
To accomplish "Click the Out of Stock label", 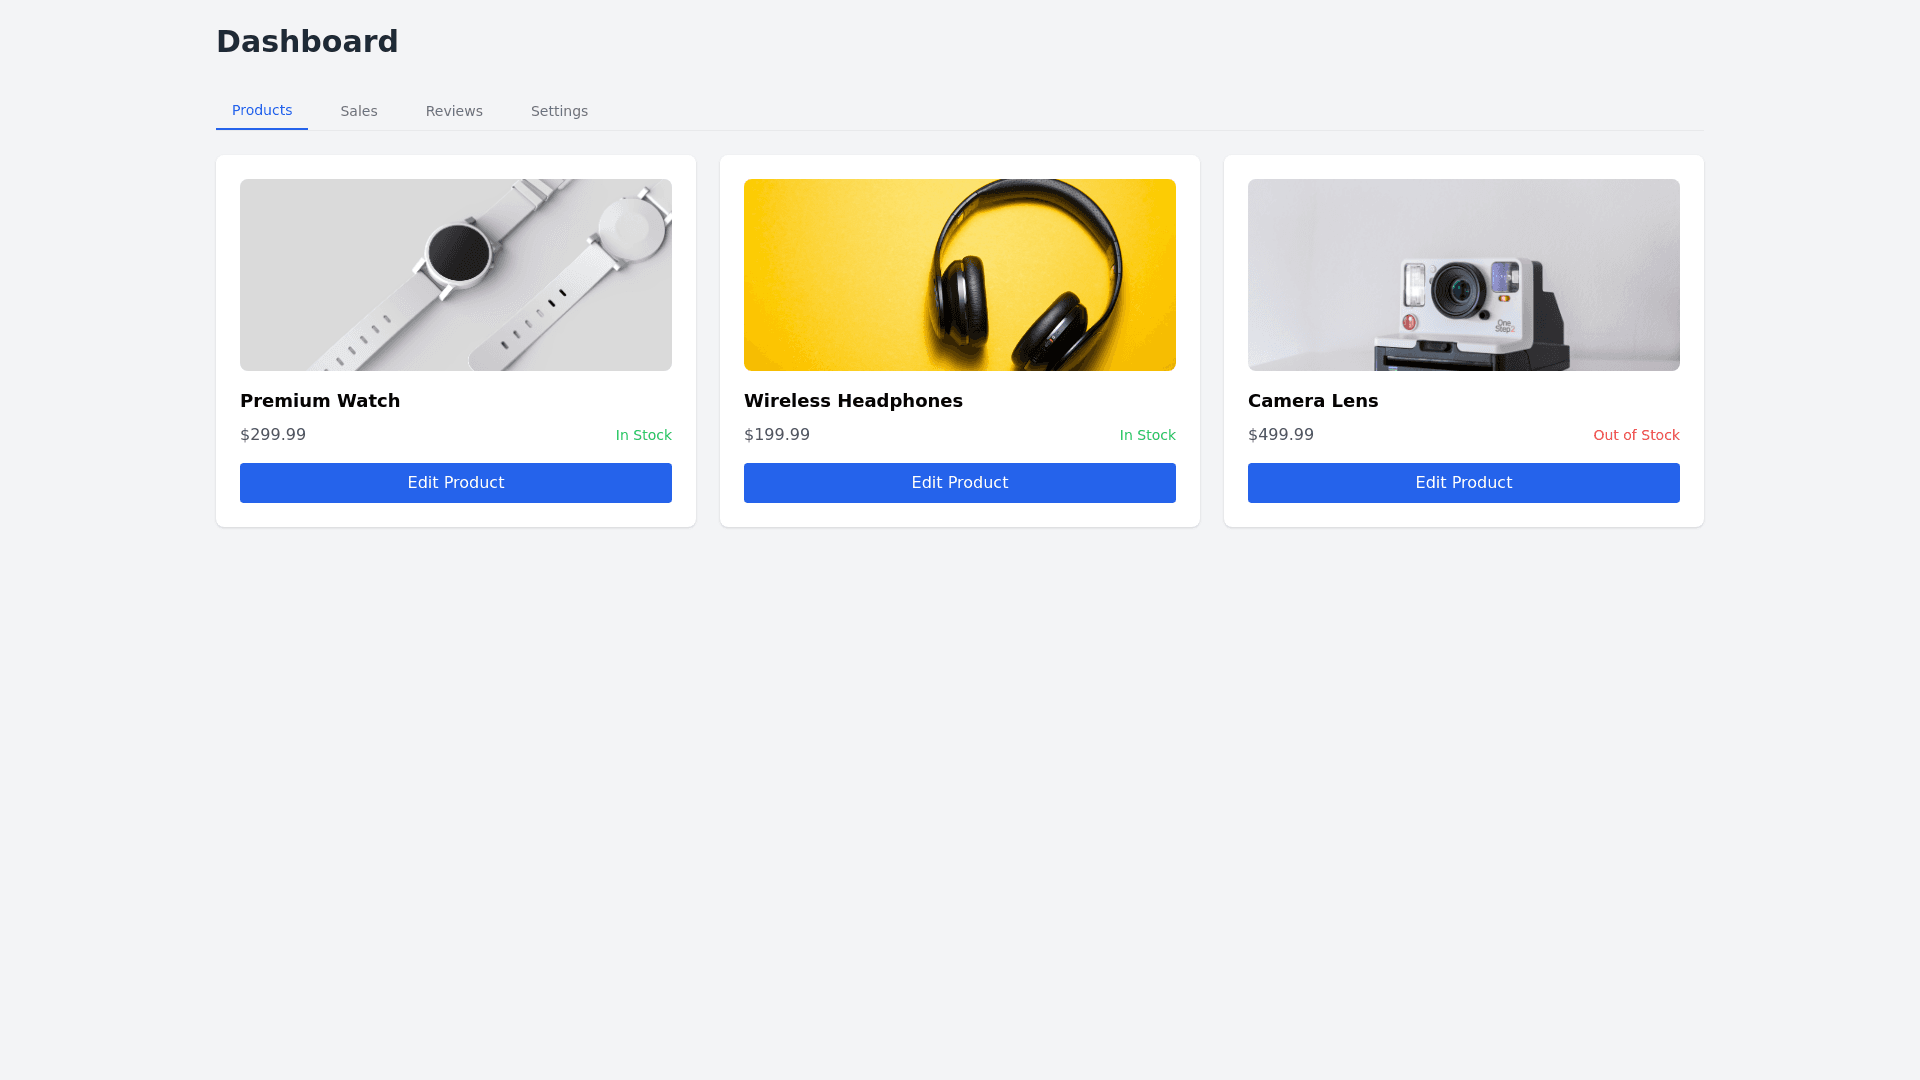I will pos(1636,435).
